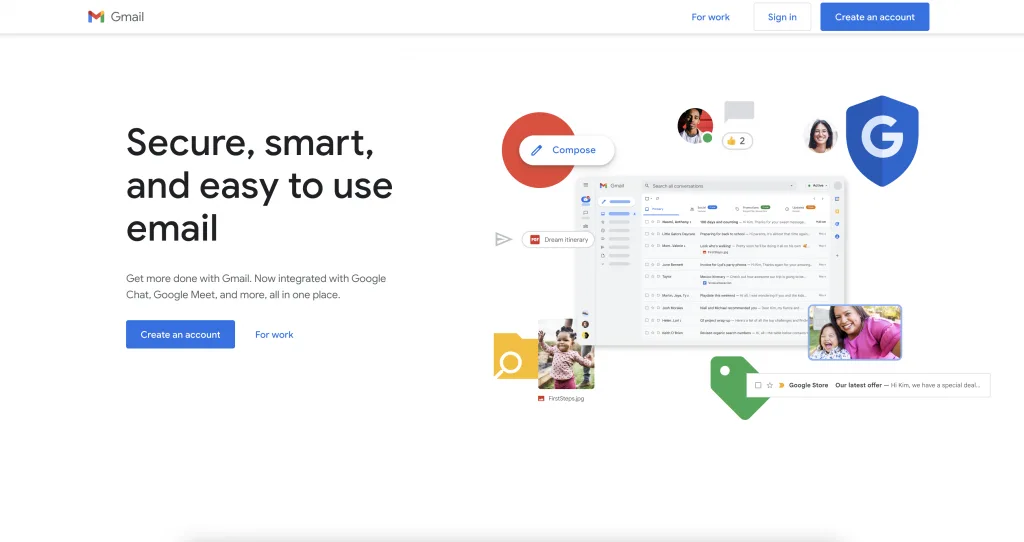Click the pencil icon inside the Compose pill

536,150
